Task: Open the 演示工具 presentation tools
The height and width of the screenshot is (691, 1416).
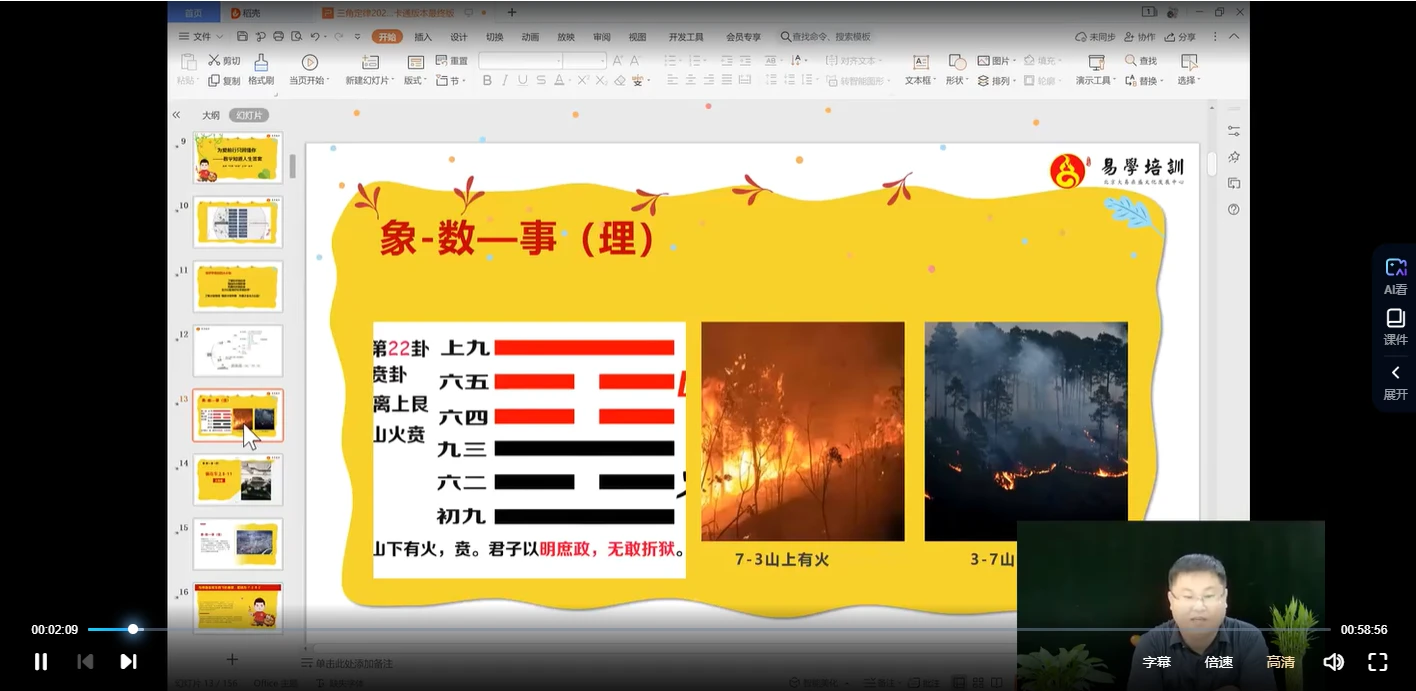Action: (1096, 69)
